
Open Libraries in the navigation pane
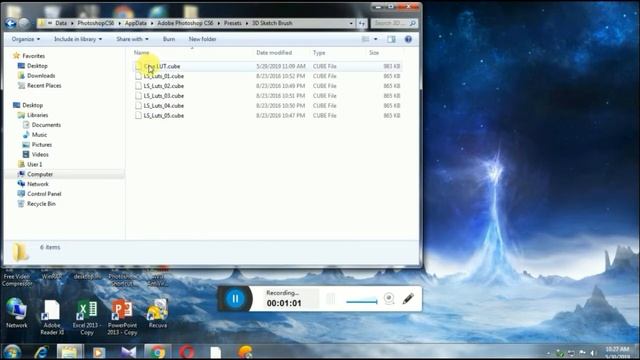pyautogui.click(x=37, y=115)
